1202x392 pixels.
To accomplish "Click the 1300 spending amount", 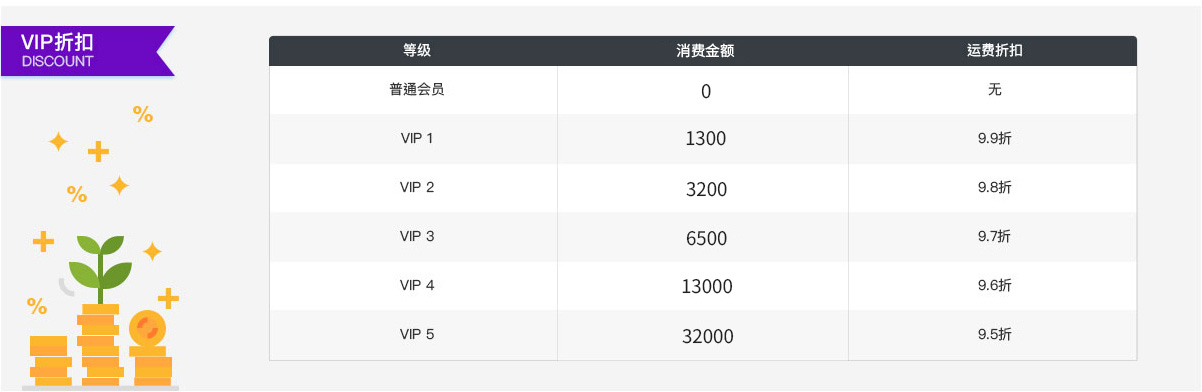I will click(x=706, y=140).
